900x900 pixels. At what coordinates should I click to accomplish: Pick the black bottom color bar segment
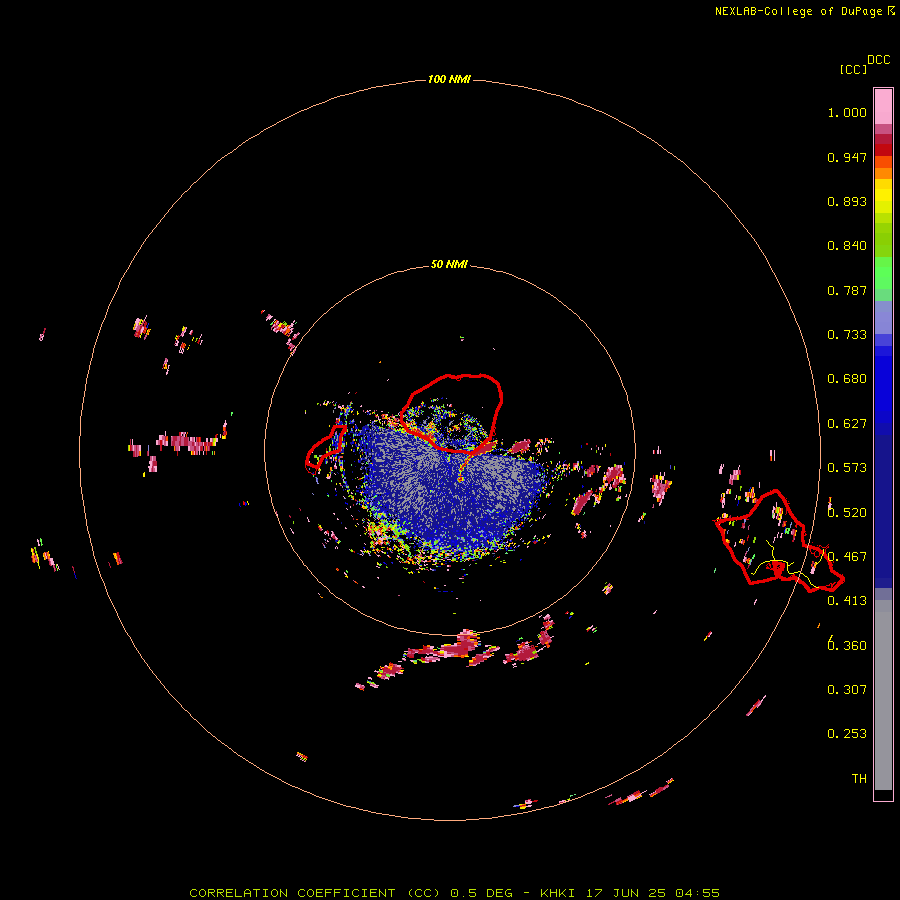883,794
